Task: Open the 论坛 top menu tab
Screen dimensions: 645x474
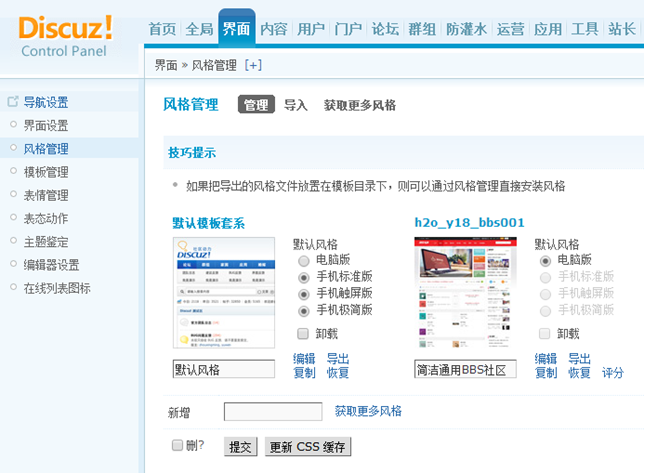Action: coord(385,29)
